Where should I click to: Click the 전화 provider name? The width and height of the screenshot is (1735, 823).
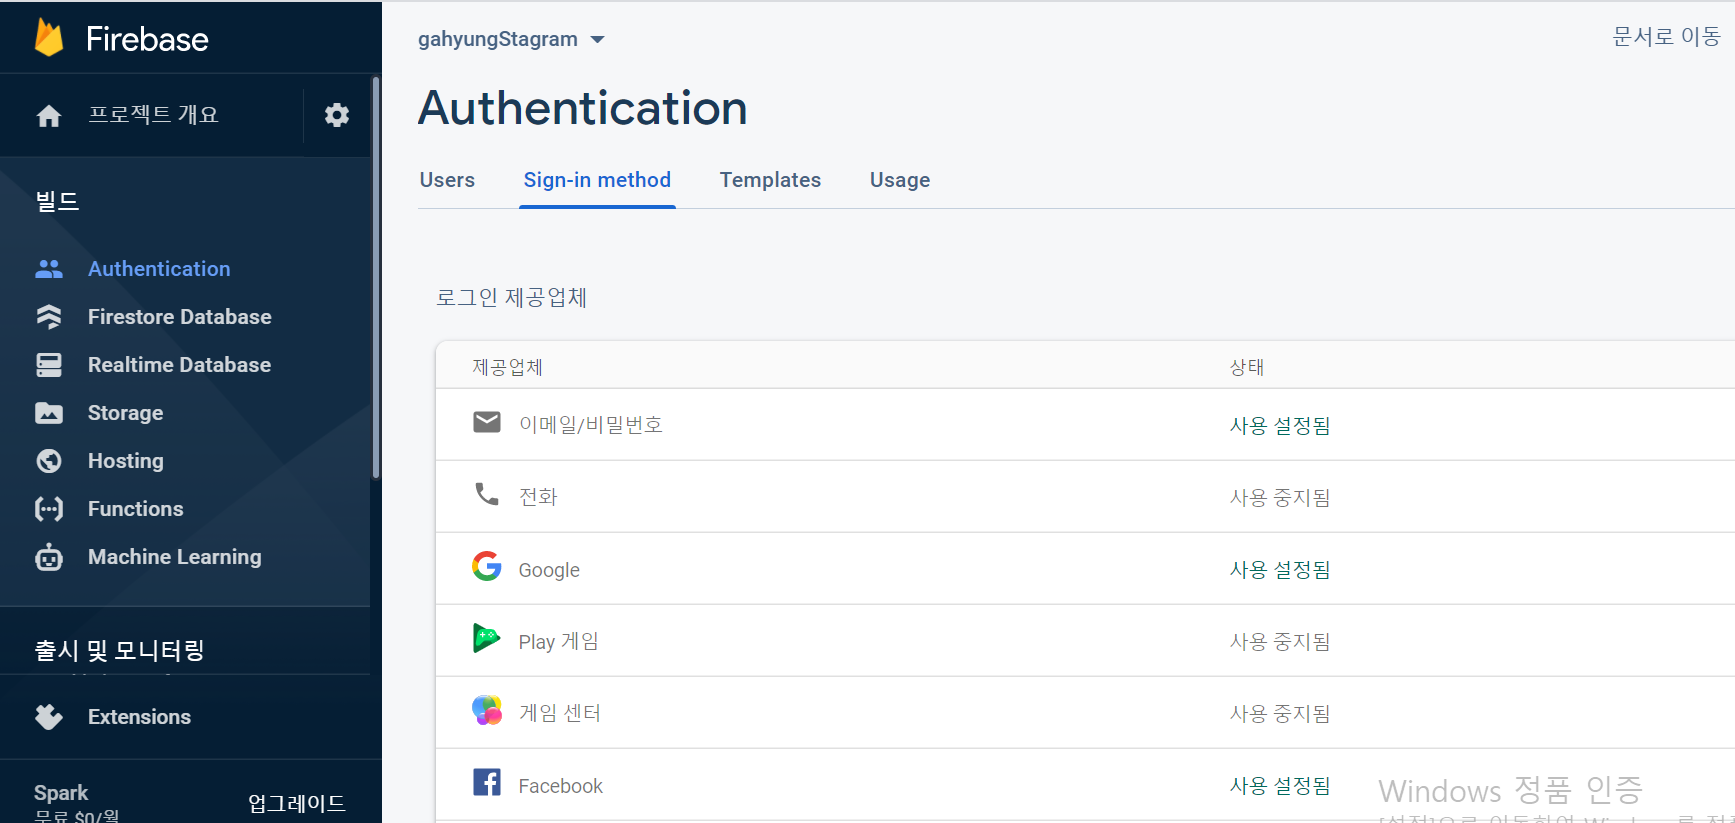click(x=538, y=497)
